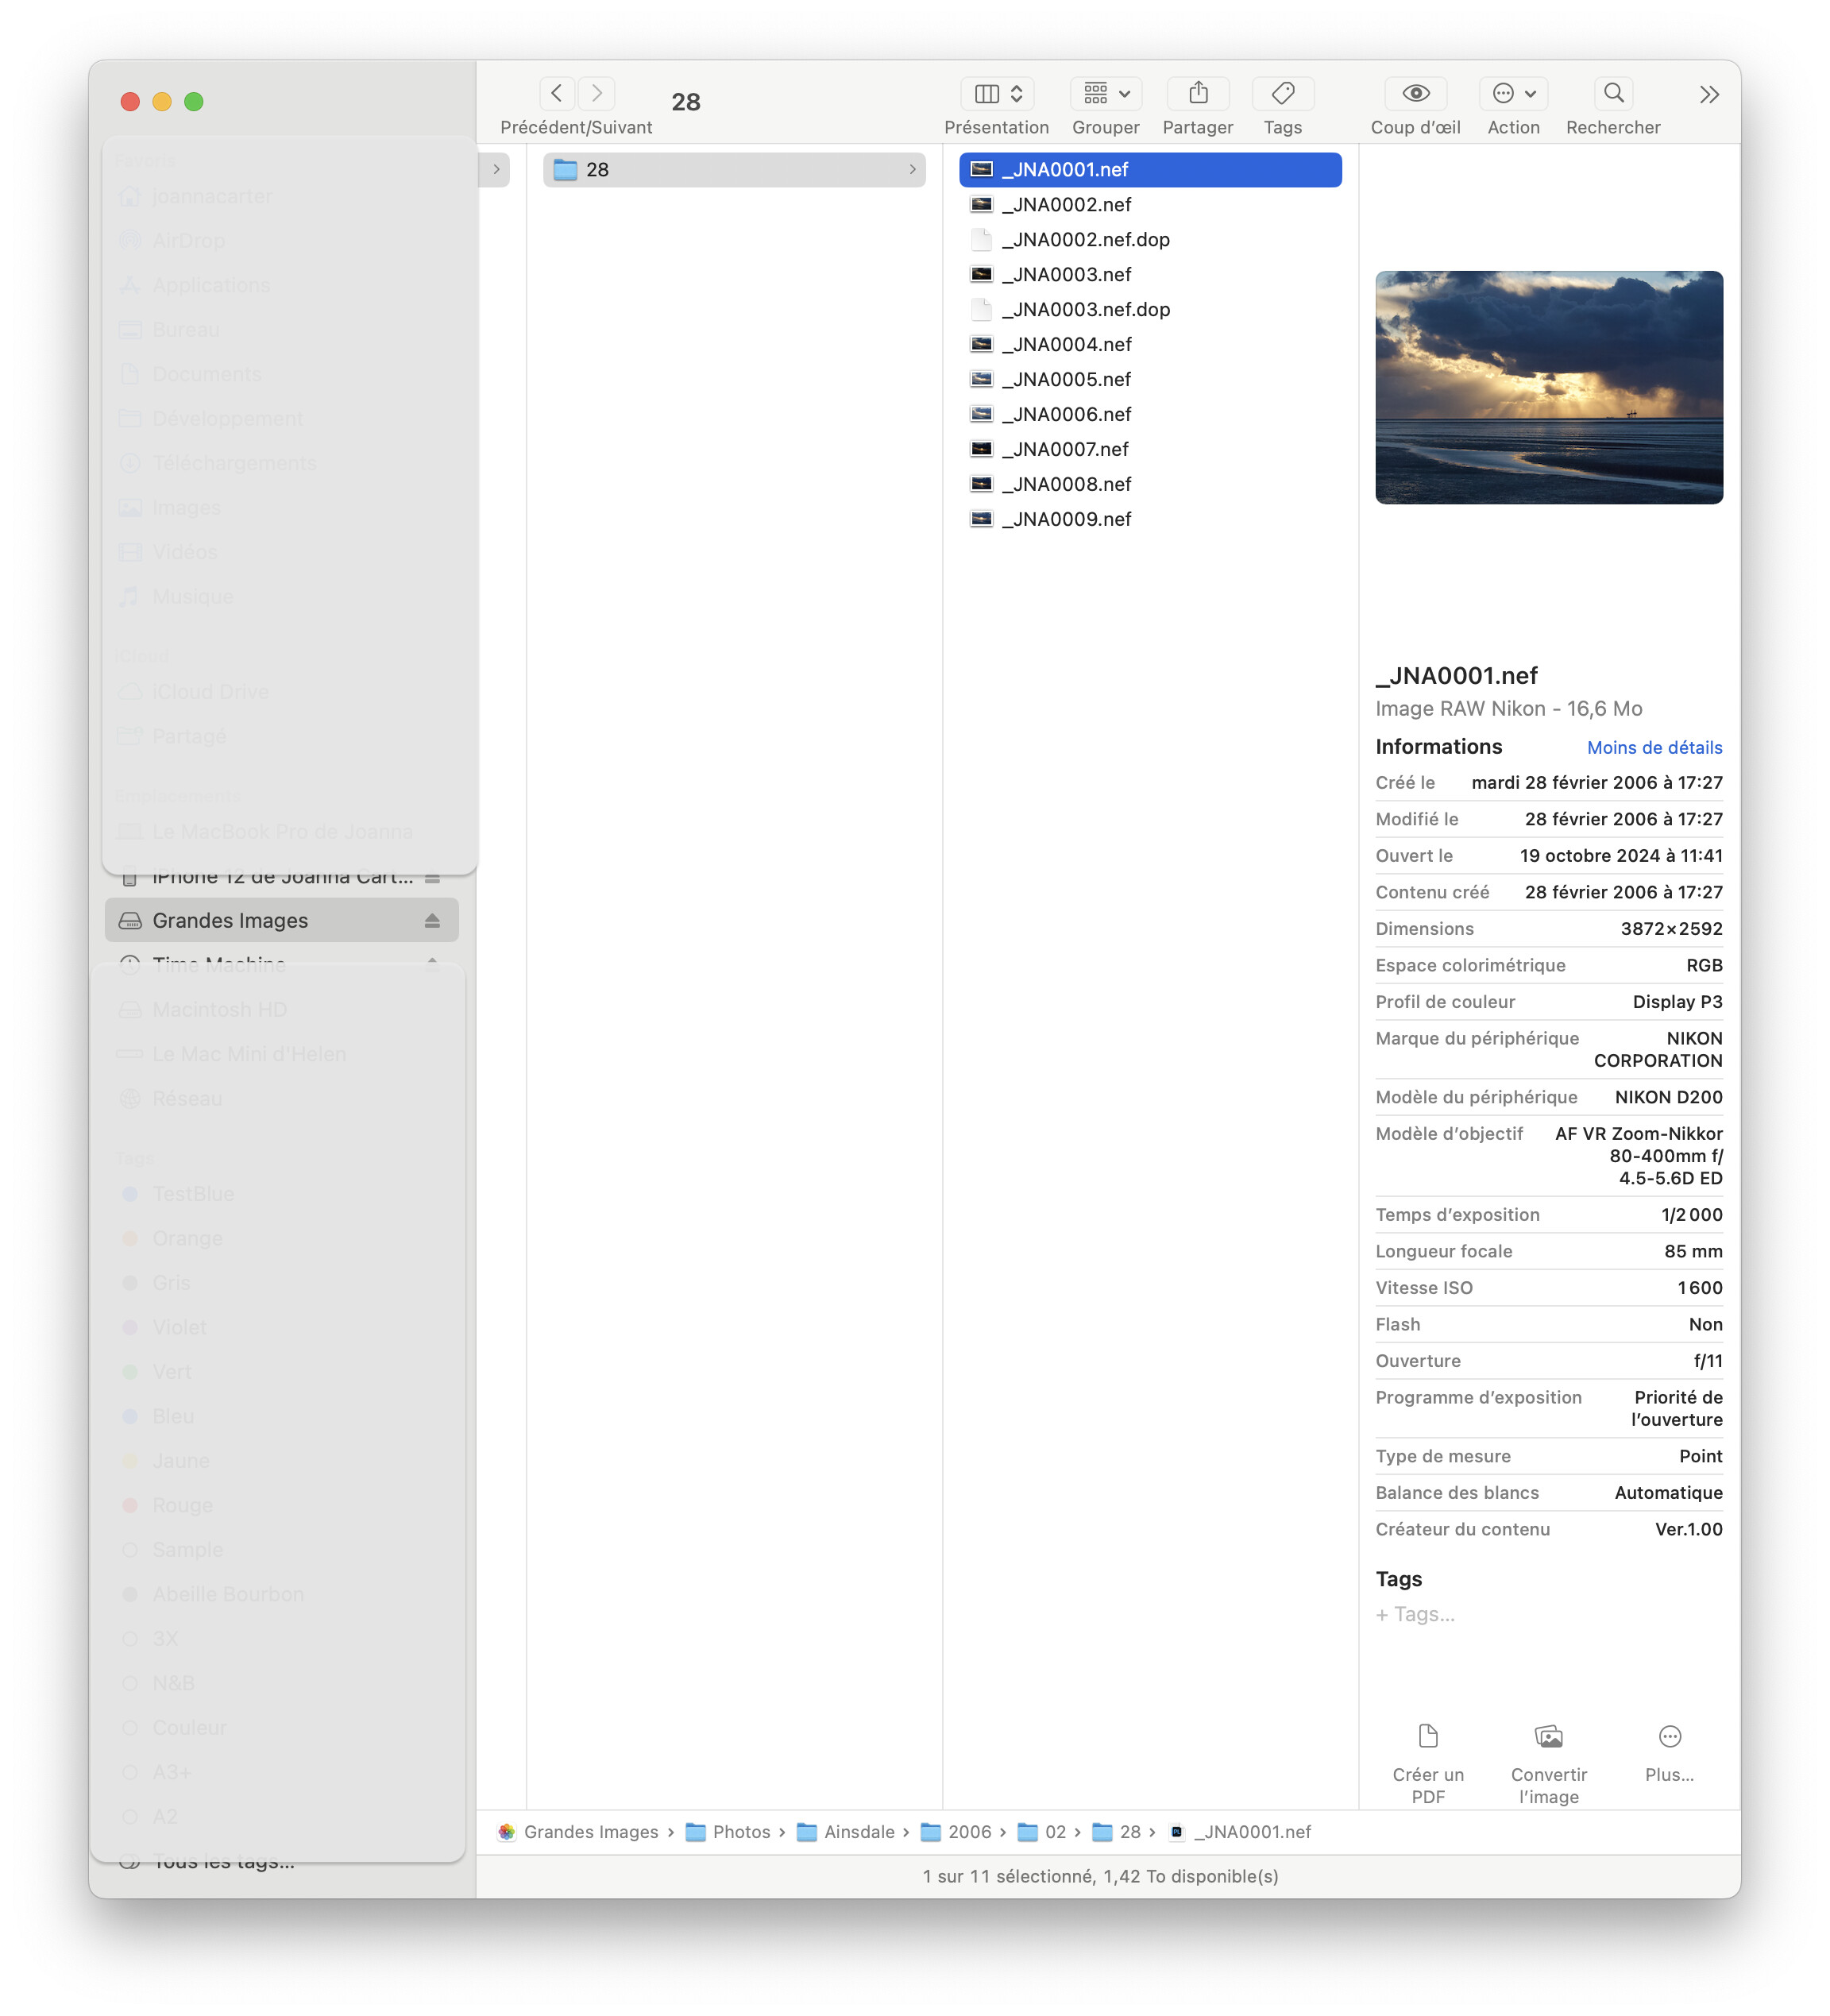
Task: Expand the collapsed column chevron
Action: (x=496, y=170)
